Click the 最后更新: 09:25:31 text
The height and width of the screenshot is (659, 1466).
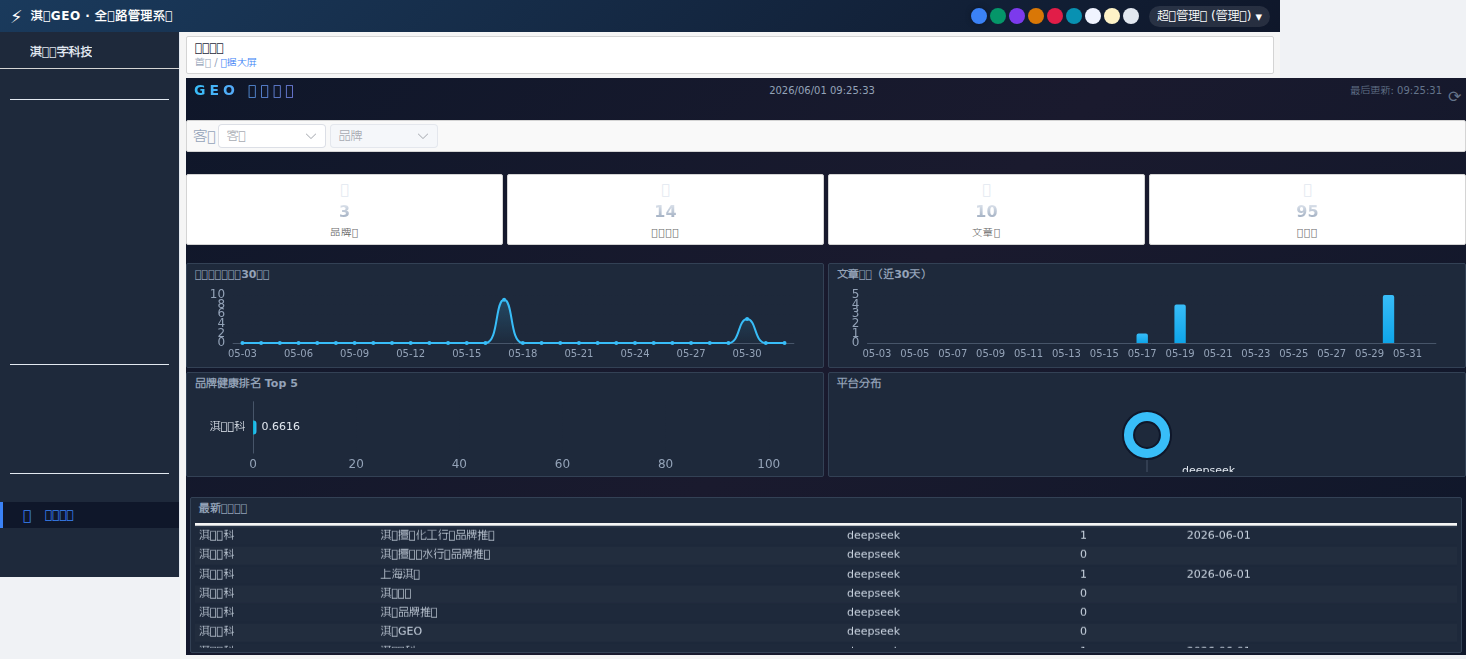point(1396,90)
